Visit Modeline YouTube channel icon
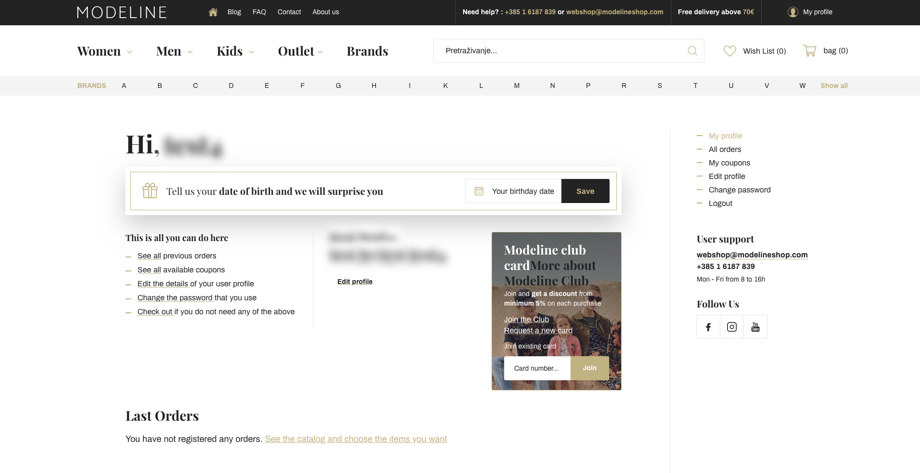Image resolution: width=920 pixels, height=473 pixels. [x=755, y=327]
